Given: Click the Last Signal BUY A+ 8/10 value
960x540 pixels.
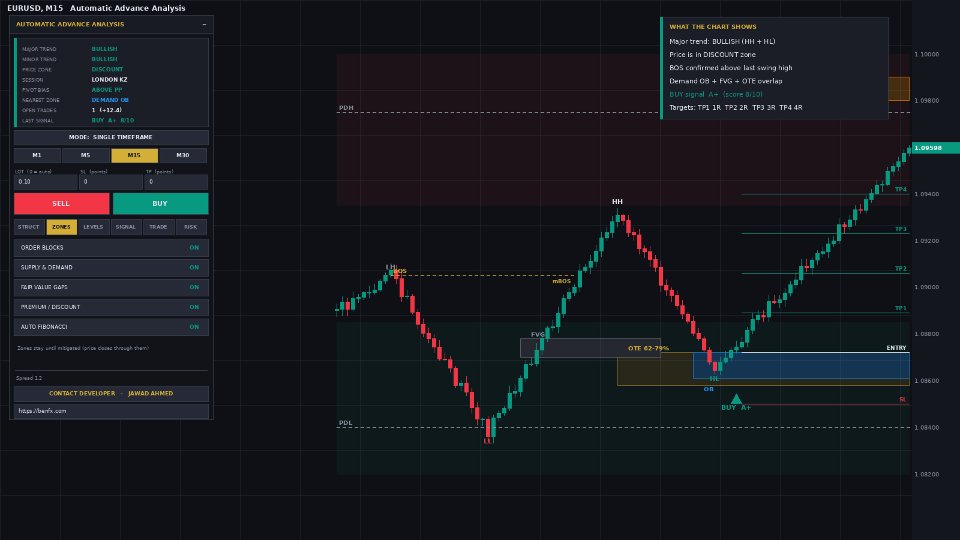Looking at the screenshot, I should click(113, 121).
